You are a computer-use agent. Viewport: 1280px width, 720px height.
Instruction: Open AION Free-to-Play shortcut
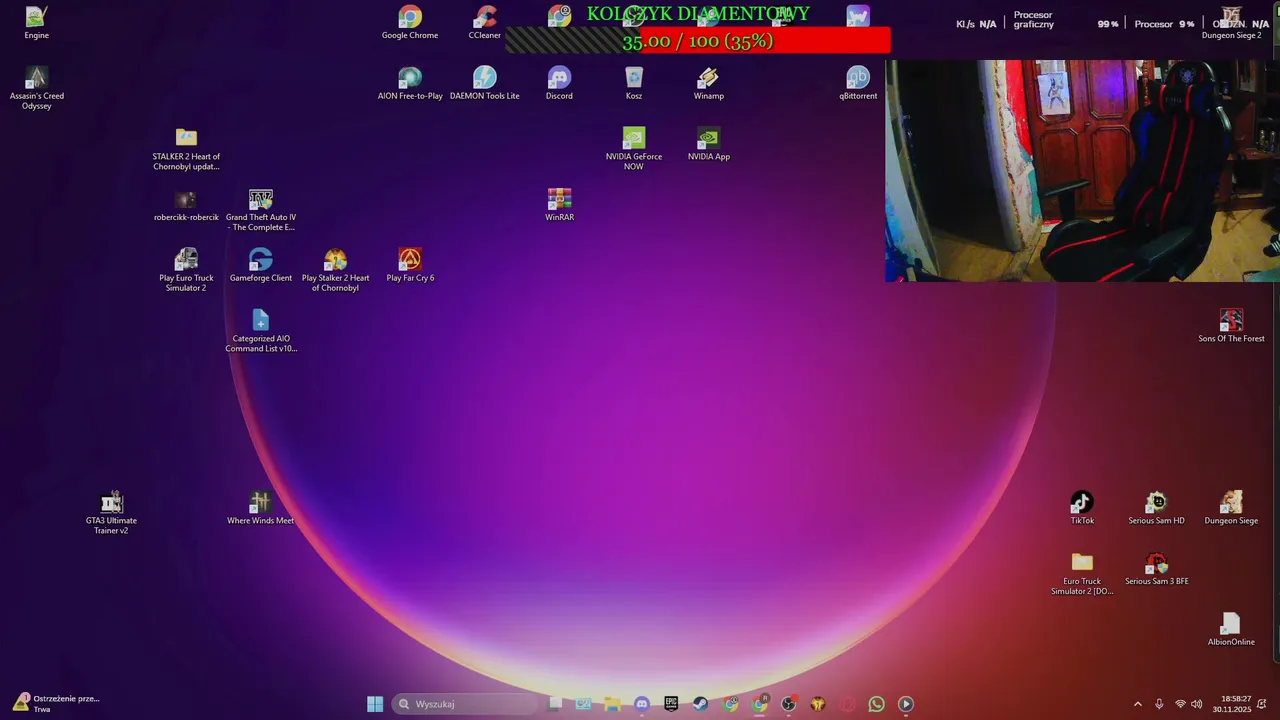pyautogui.click(x=410, y=83)
